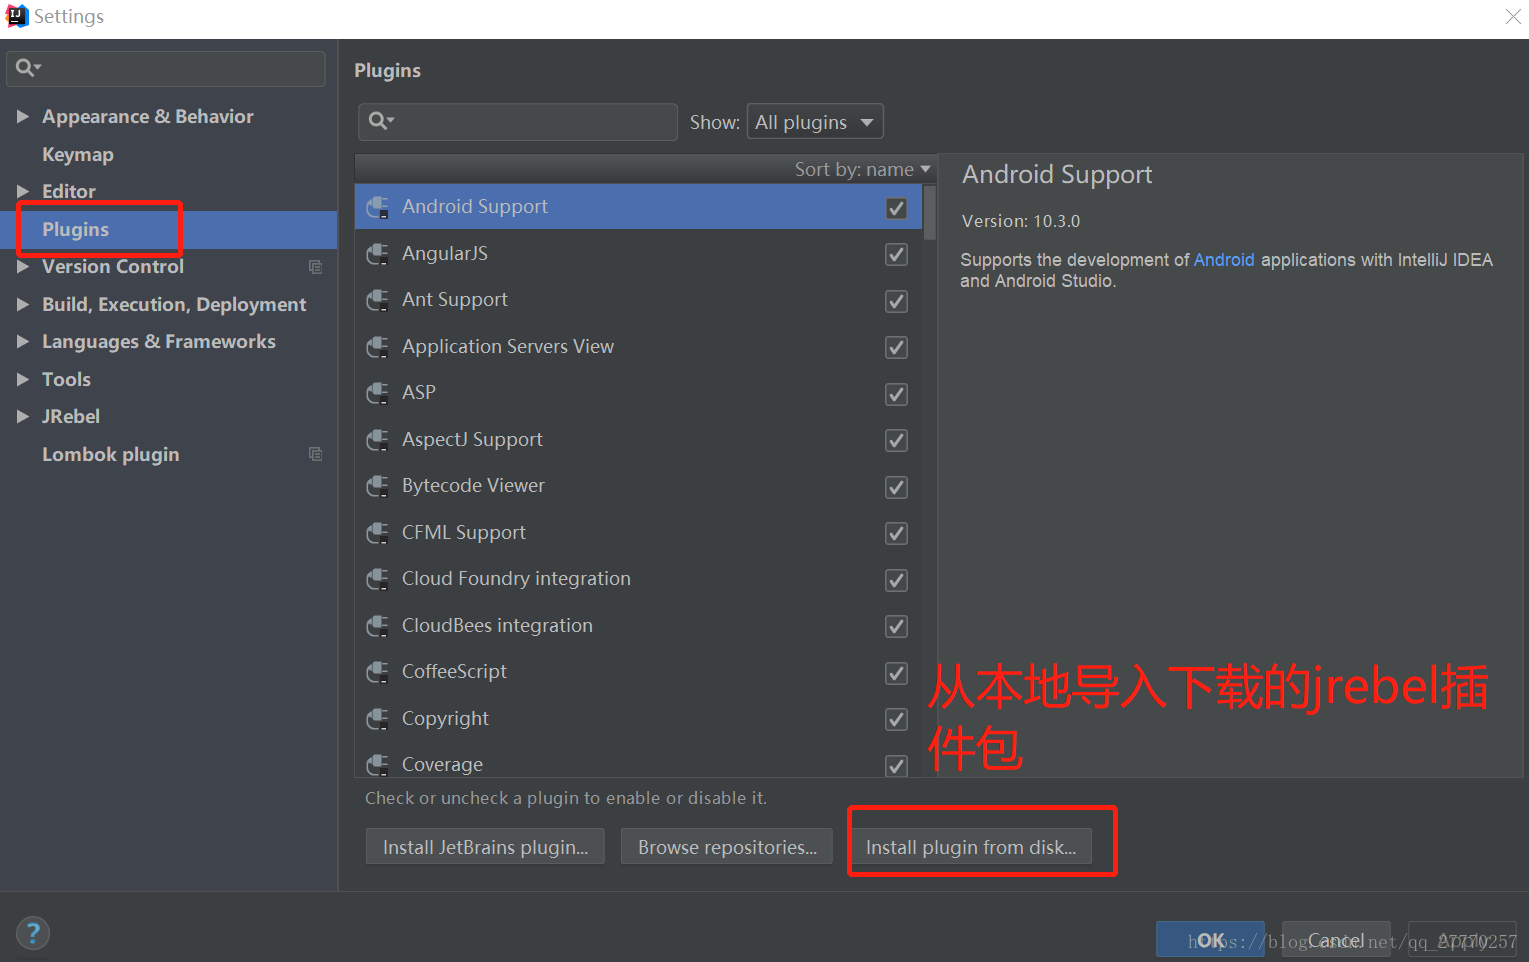Click the Bytecode Viewer plugin icon
1529x962 pixels.
pos(377,486)
